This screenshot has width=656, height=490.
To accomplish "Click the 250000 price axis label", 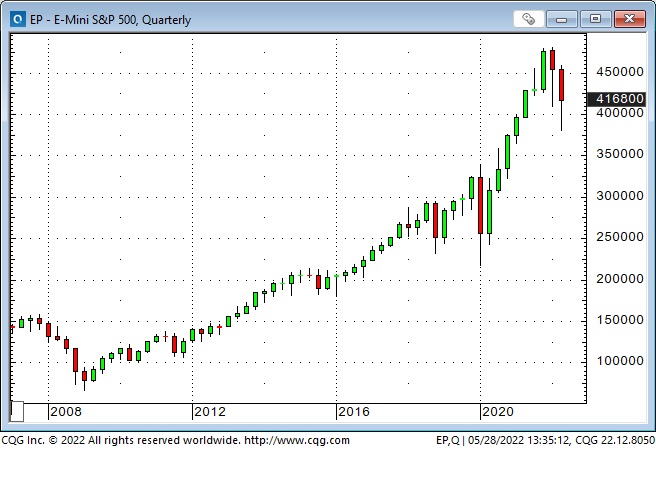I will point(620,237).
